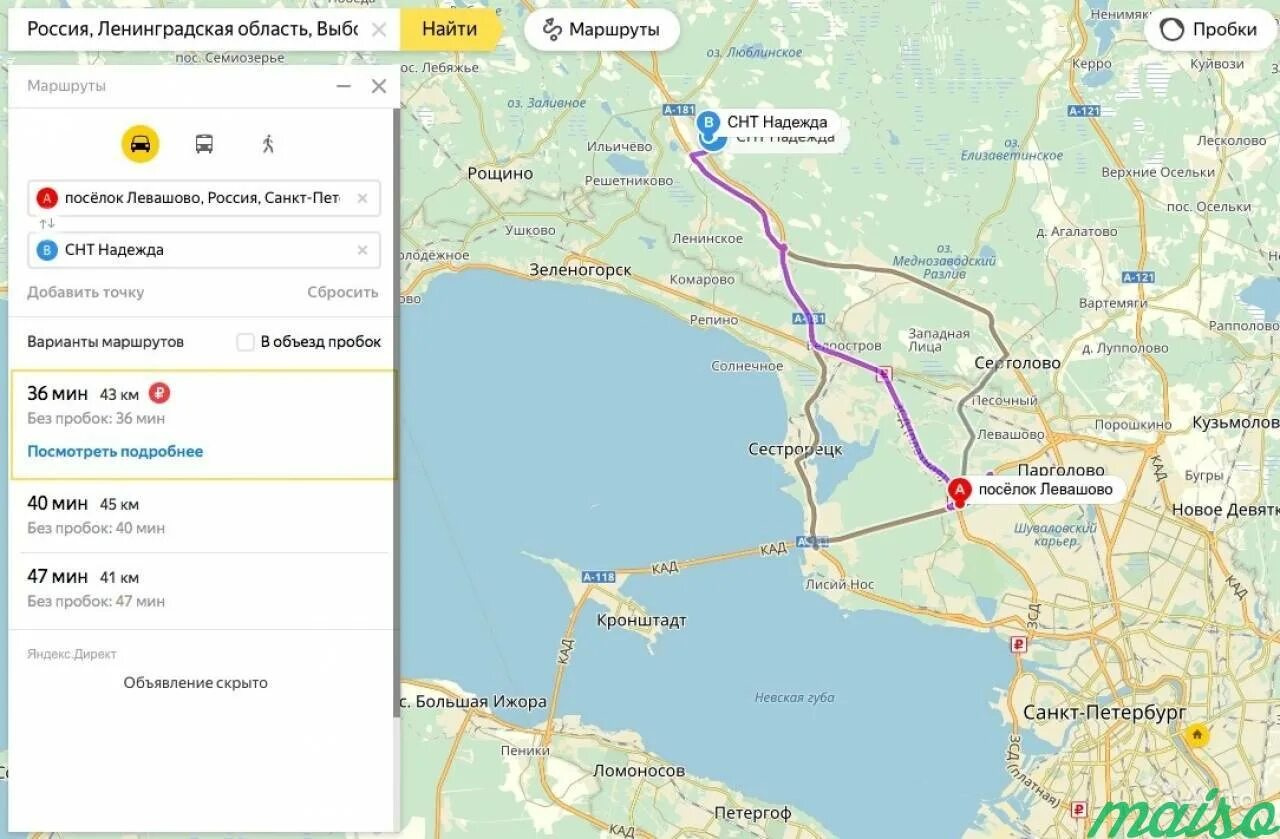
Task: Click Ломоносов label on map
Action: [639, 770]
